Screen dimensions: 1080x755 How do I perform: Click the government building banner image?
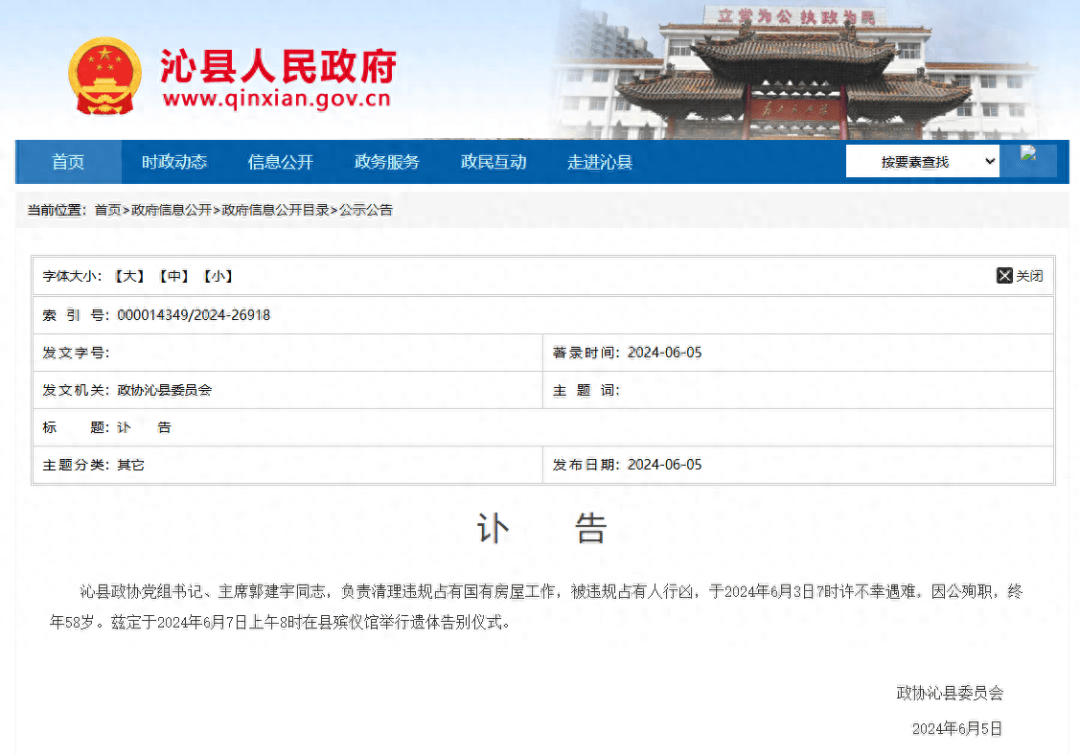point(799,70)
